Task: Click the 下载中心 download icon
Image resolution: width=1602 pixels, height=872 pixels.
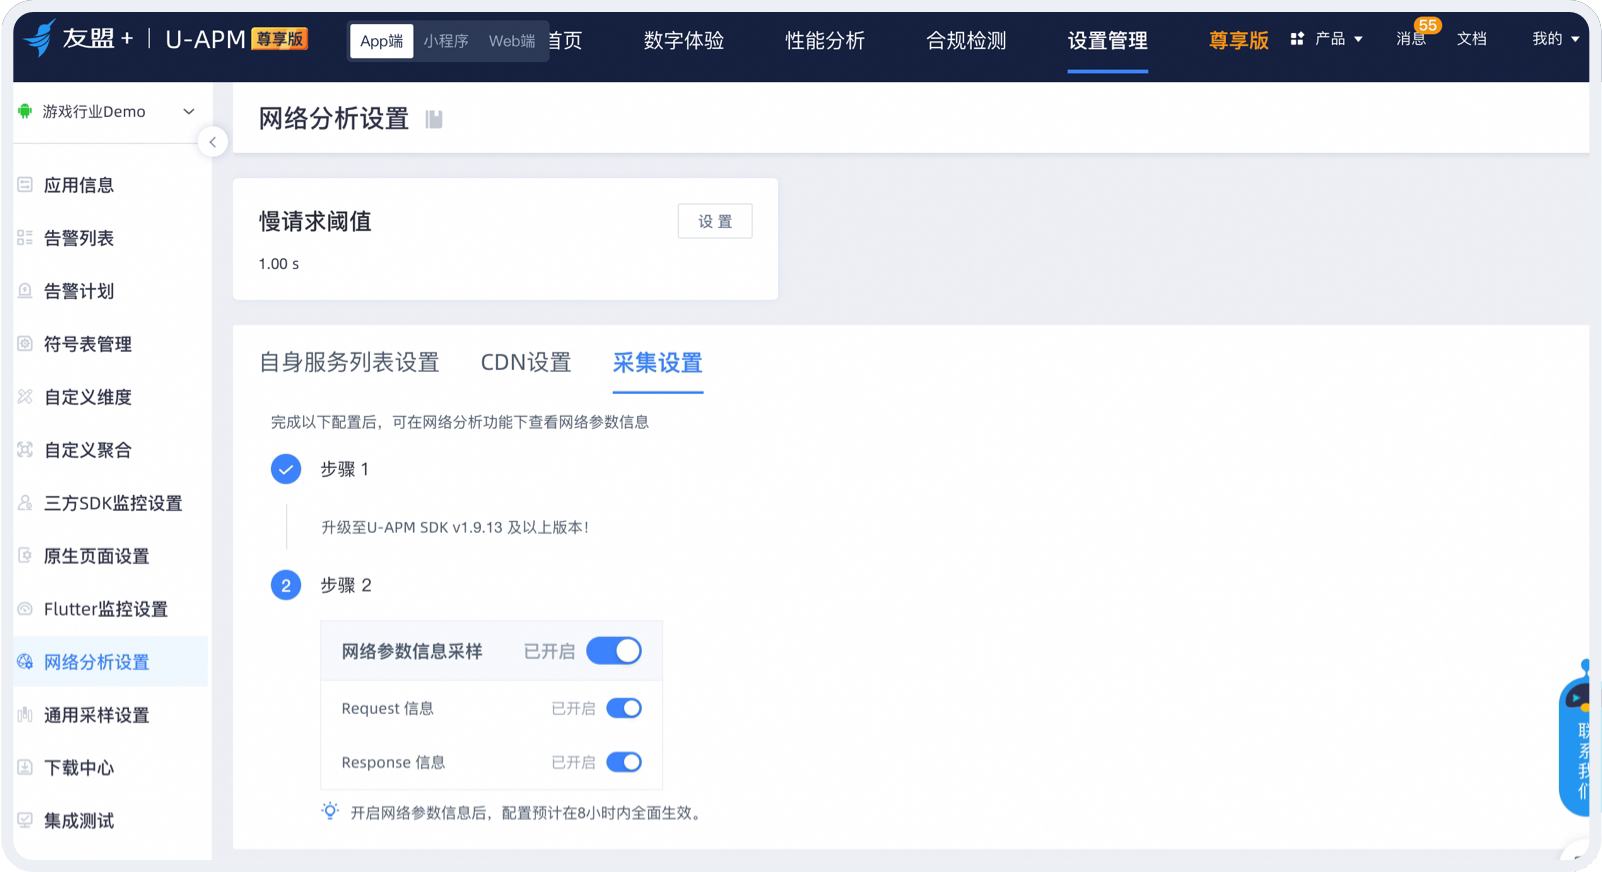Action: tap(25, 768)
